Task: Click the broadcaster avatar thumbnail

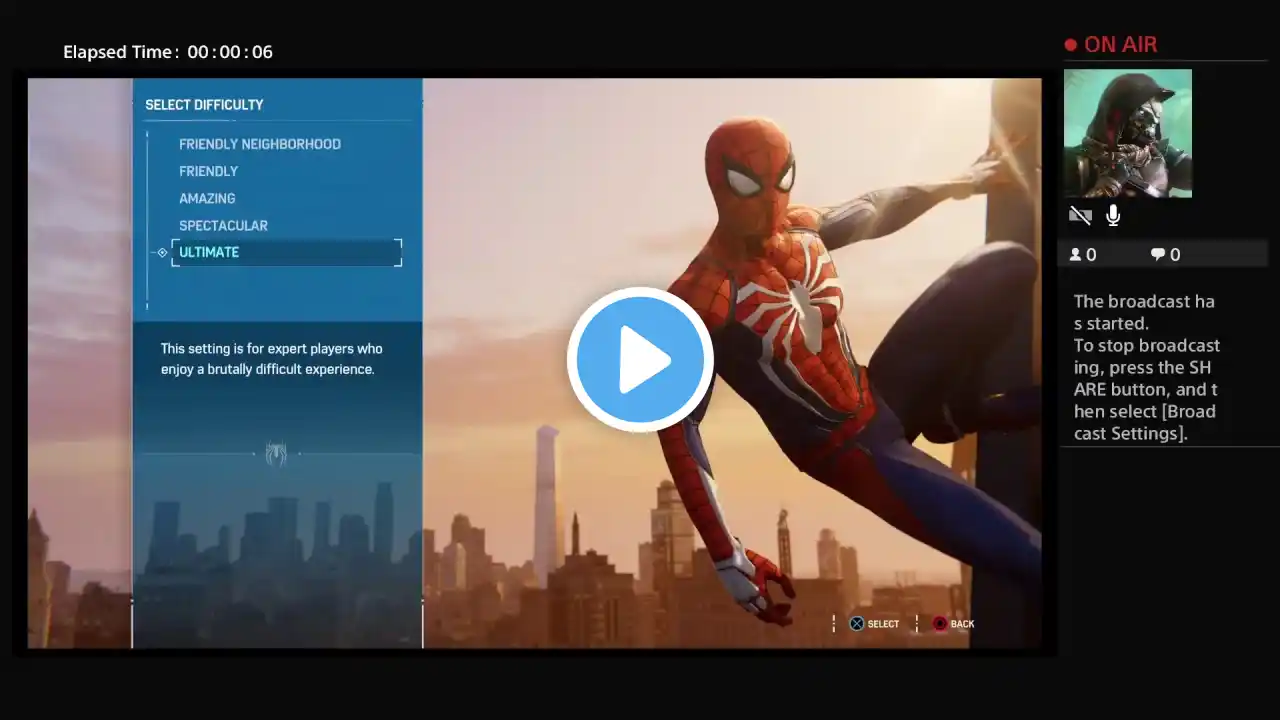Action: [x=1128, y=133]
